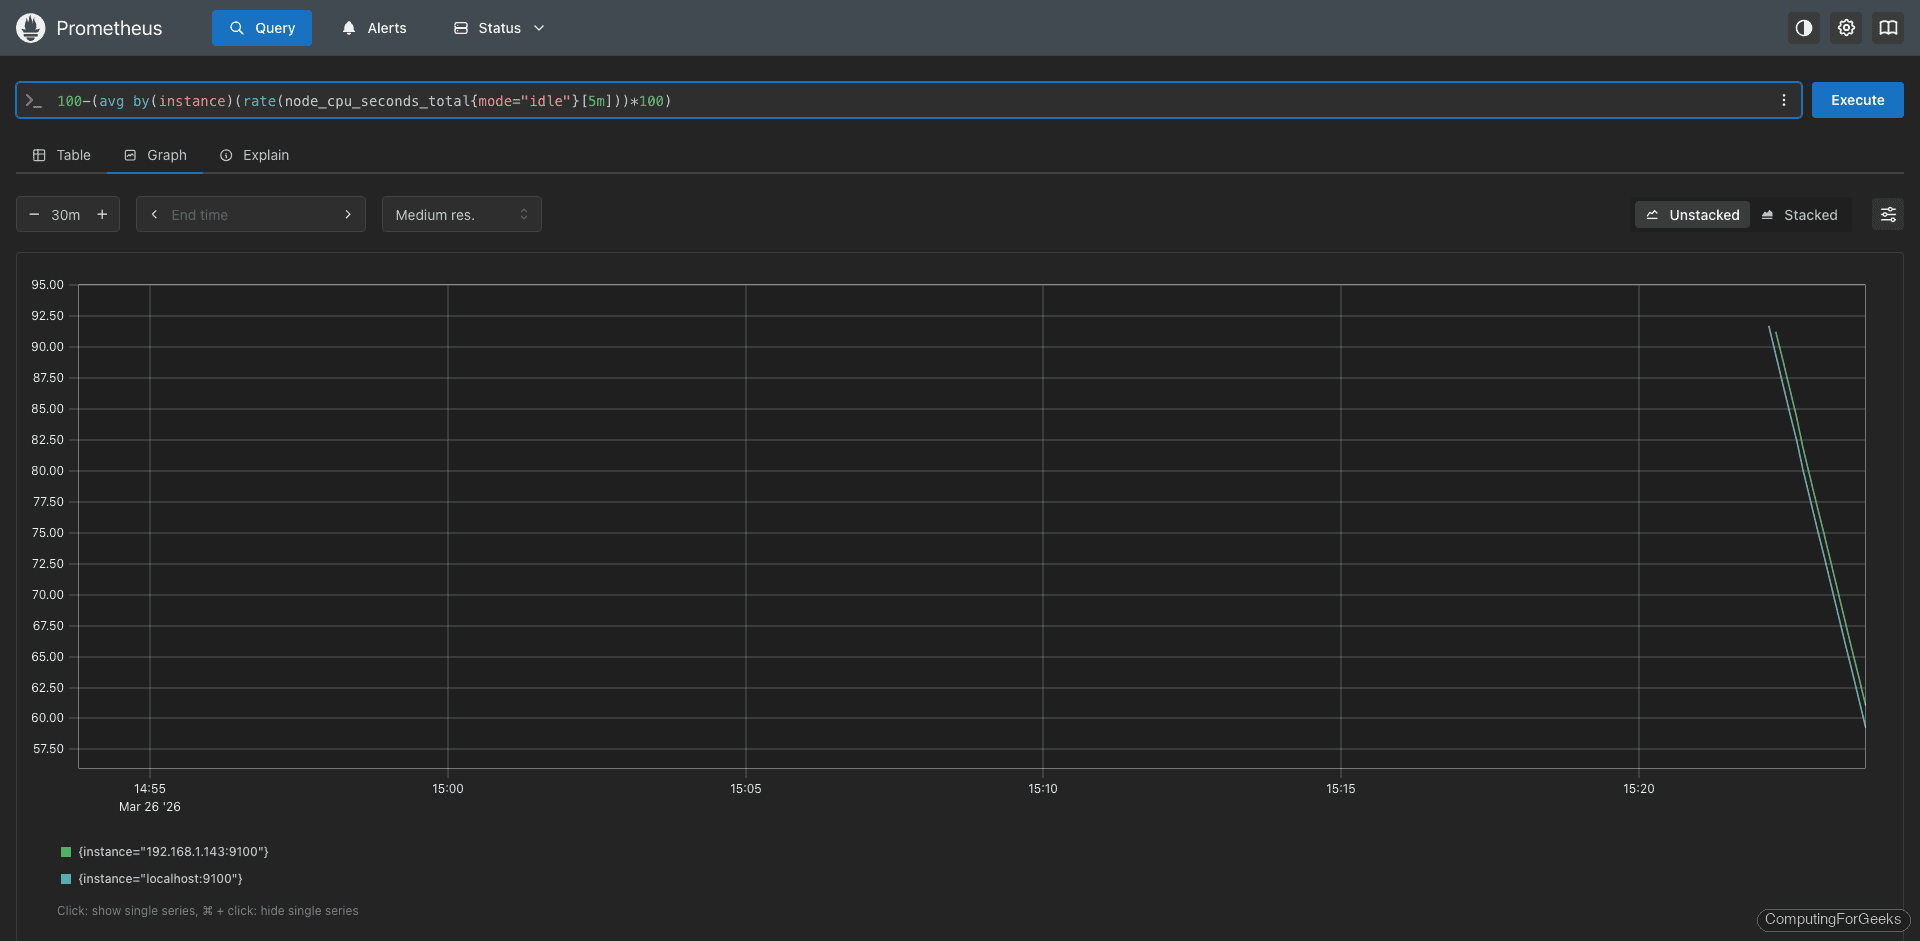Viewport: 1920px width, 941px height.
Task: Click the End time input field
Action: coord(240,214)
